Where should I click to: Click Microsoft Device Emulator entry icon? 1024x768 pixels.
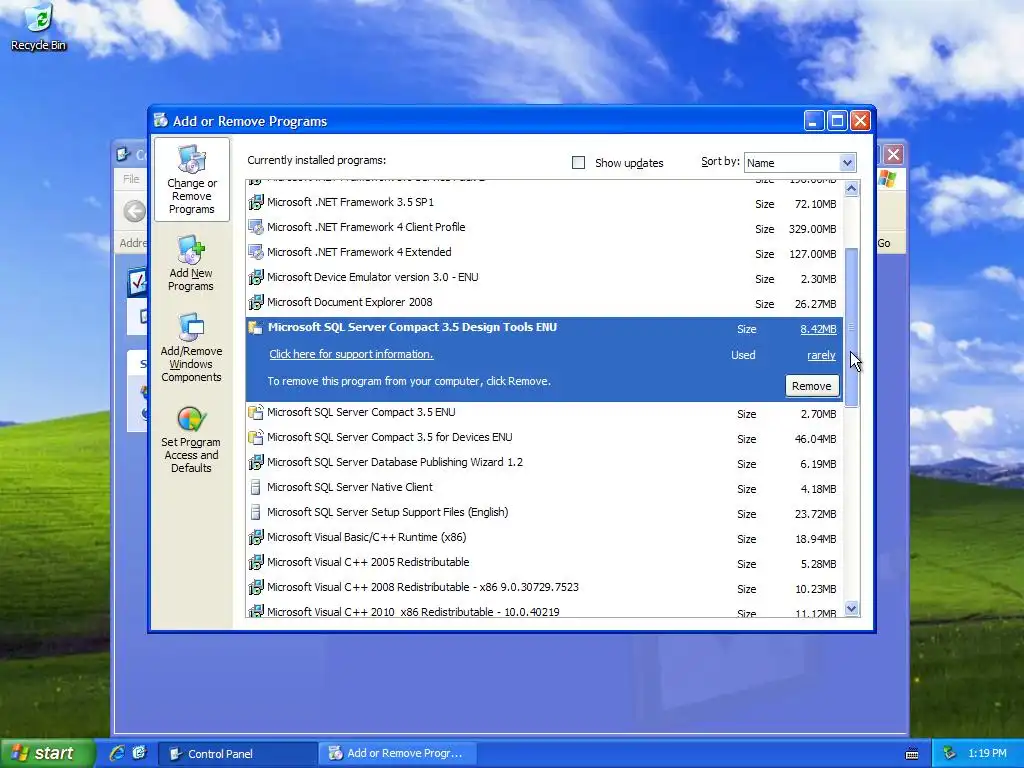[256, 278]
